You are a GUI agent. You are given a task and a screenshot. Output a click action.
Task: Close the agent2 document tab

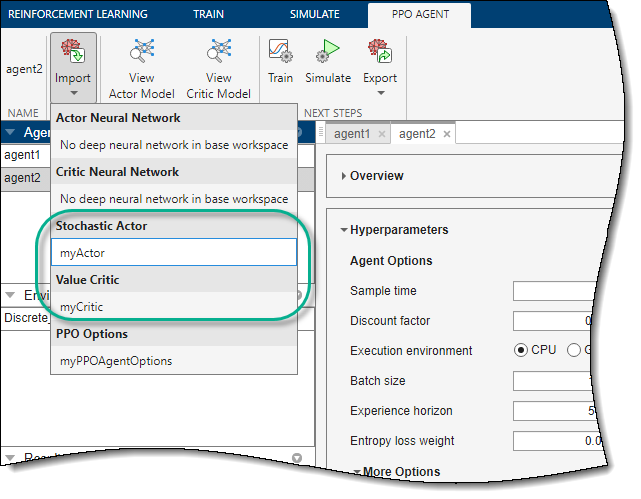(447, 134)
